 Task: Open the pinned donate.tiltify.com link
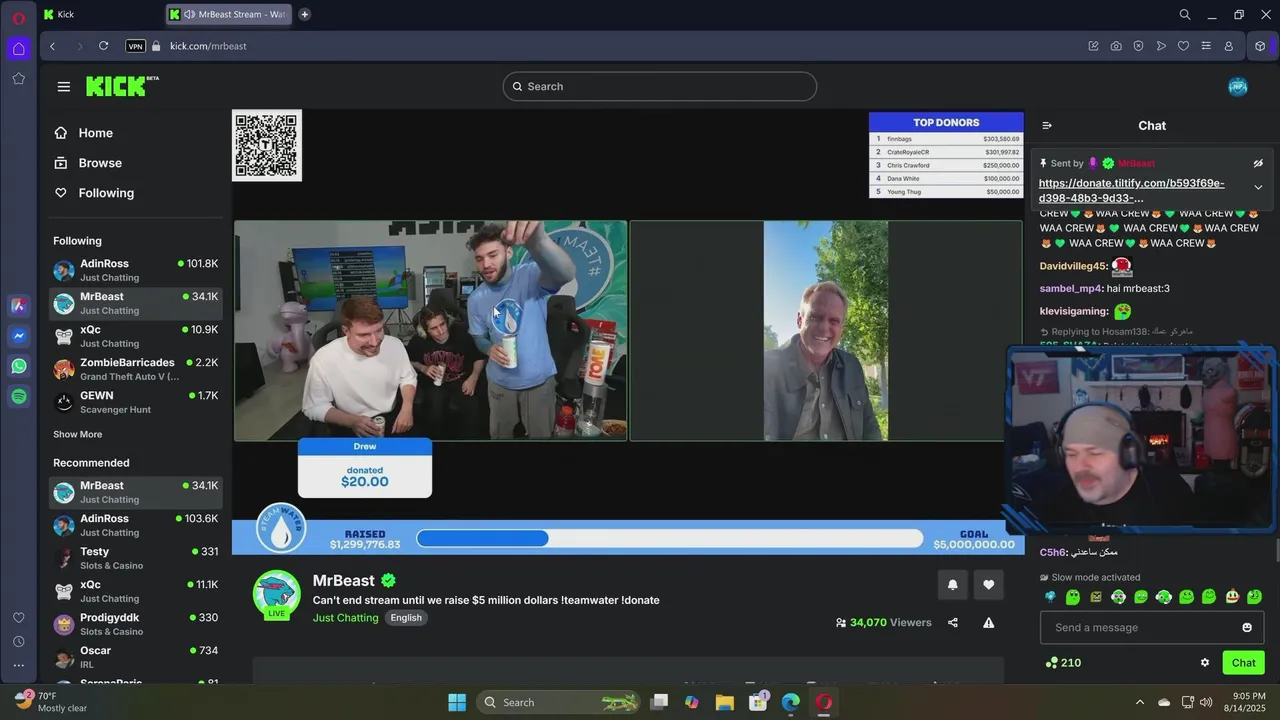click(x=1131, y=190)
